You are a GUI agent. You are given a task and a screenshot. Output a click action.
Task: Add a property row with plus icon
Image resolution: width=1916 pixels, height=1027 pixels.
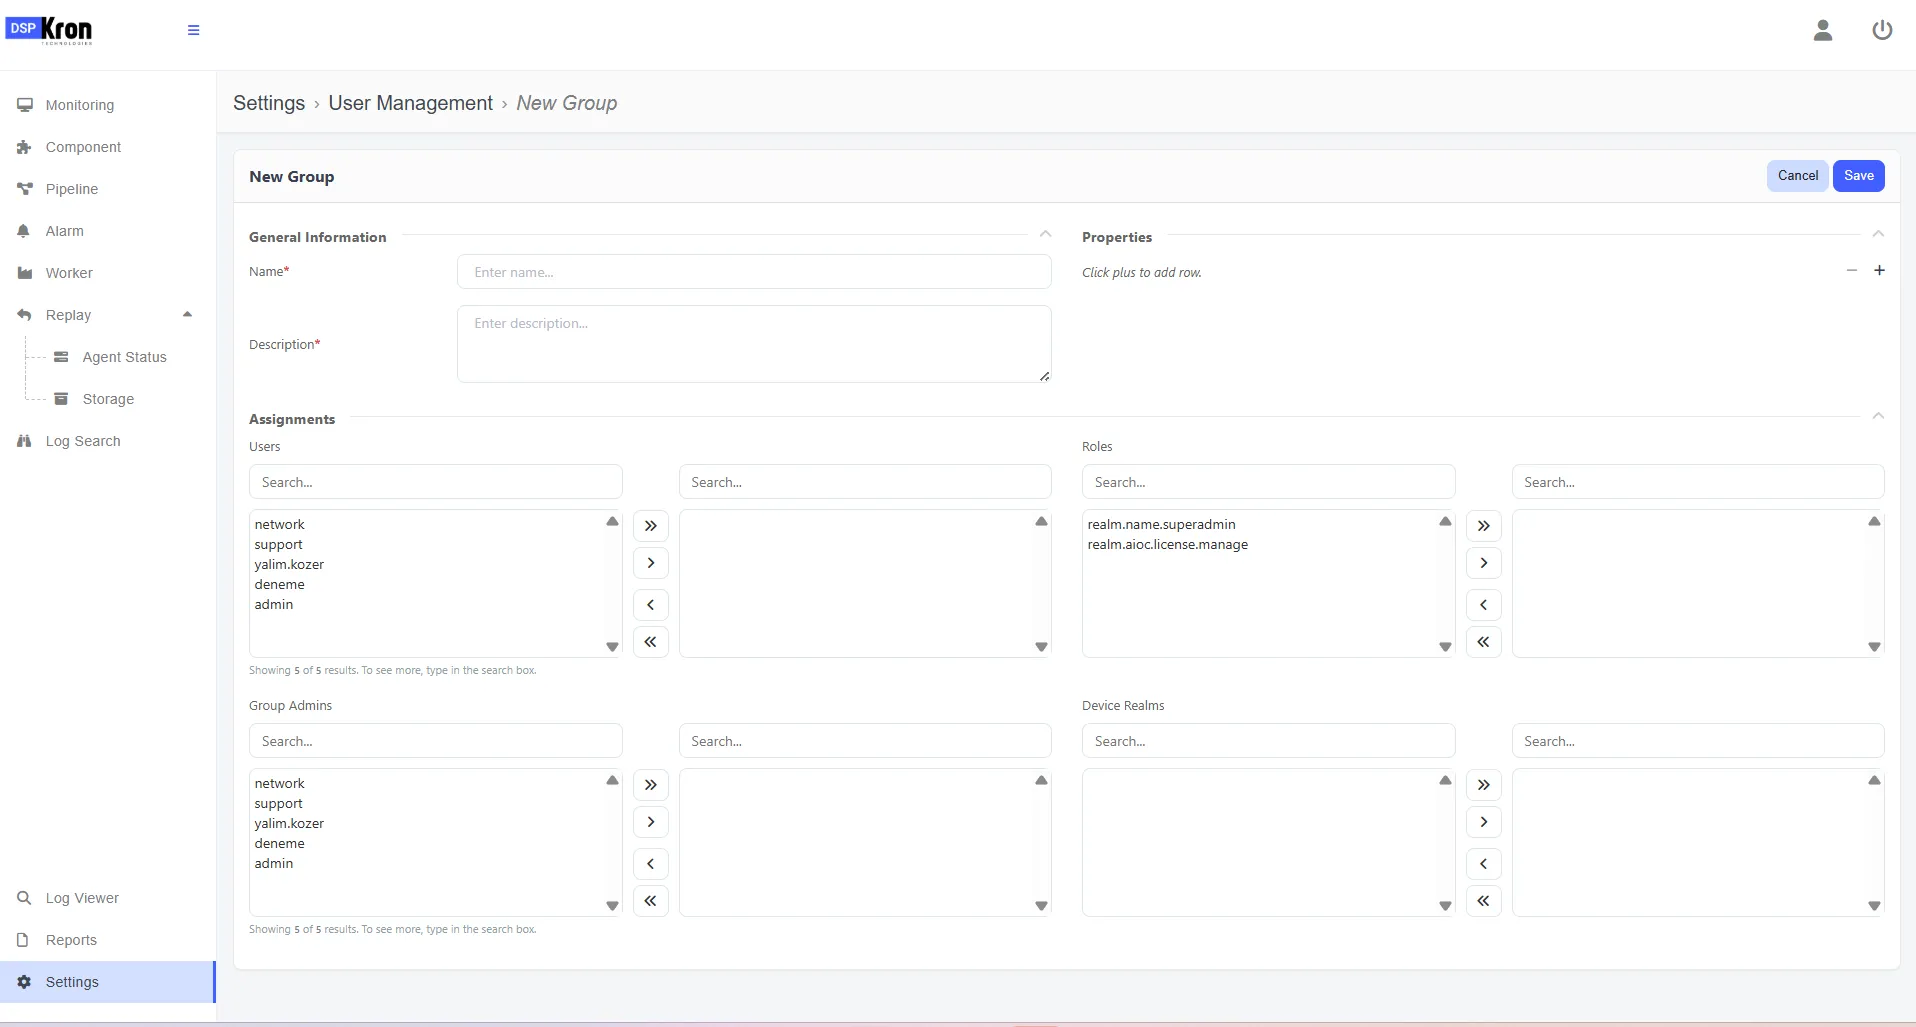1879,270
